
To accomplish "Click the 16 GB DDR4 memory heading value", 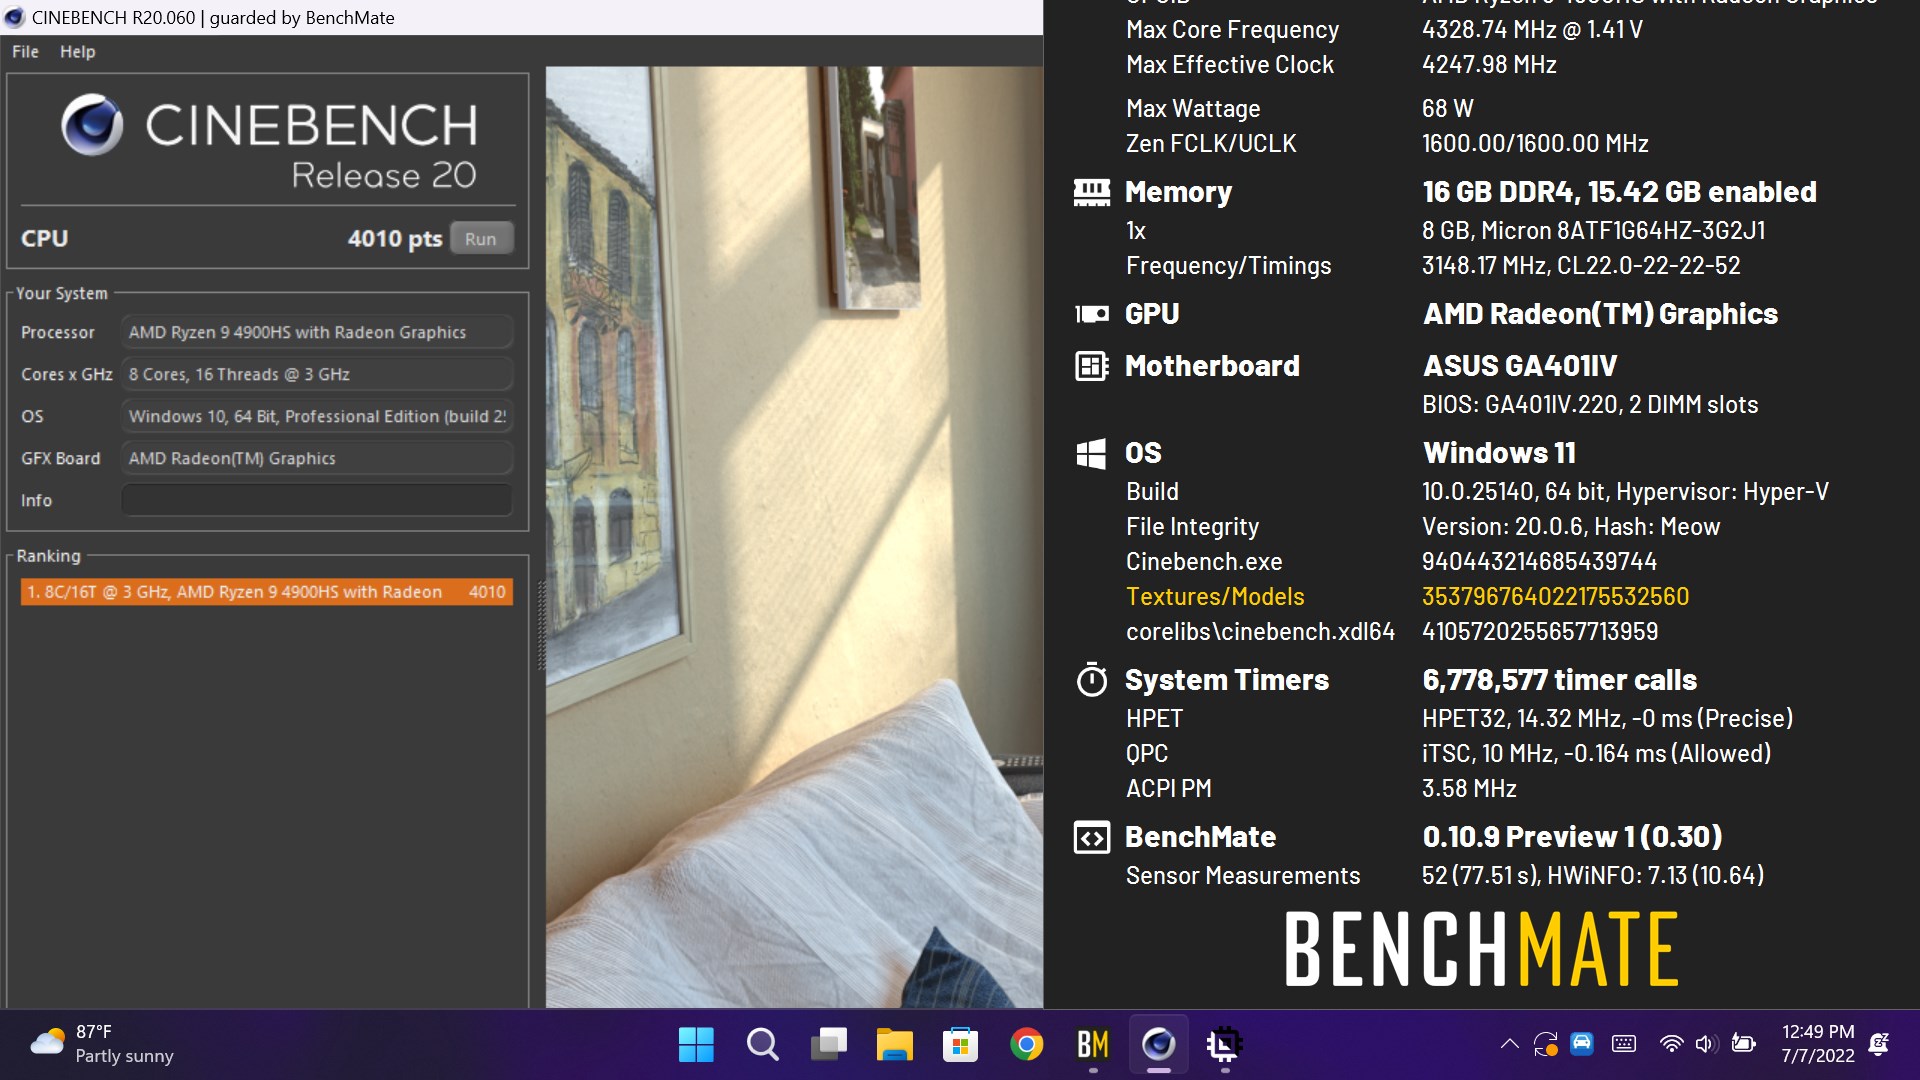I will [x=1619, y=192].
